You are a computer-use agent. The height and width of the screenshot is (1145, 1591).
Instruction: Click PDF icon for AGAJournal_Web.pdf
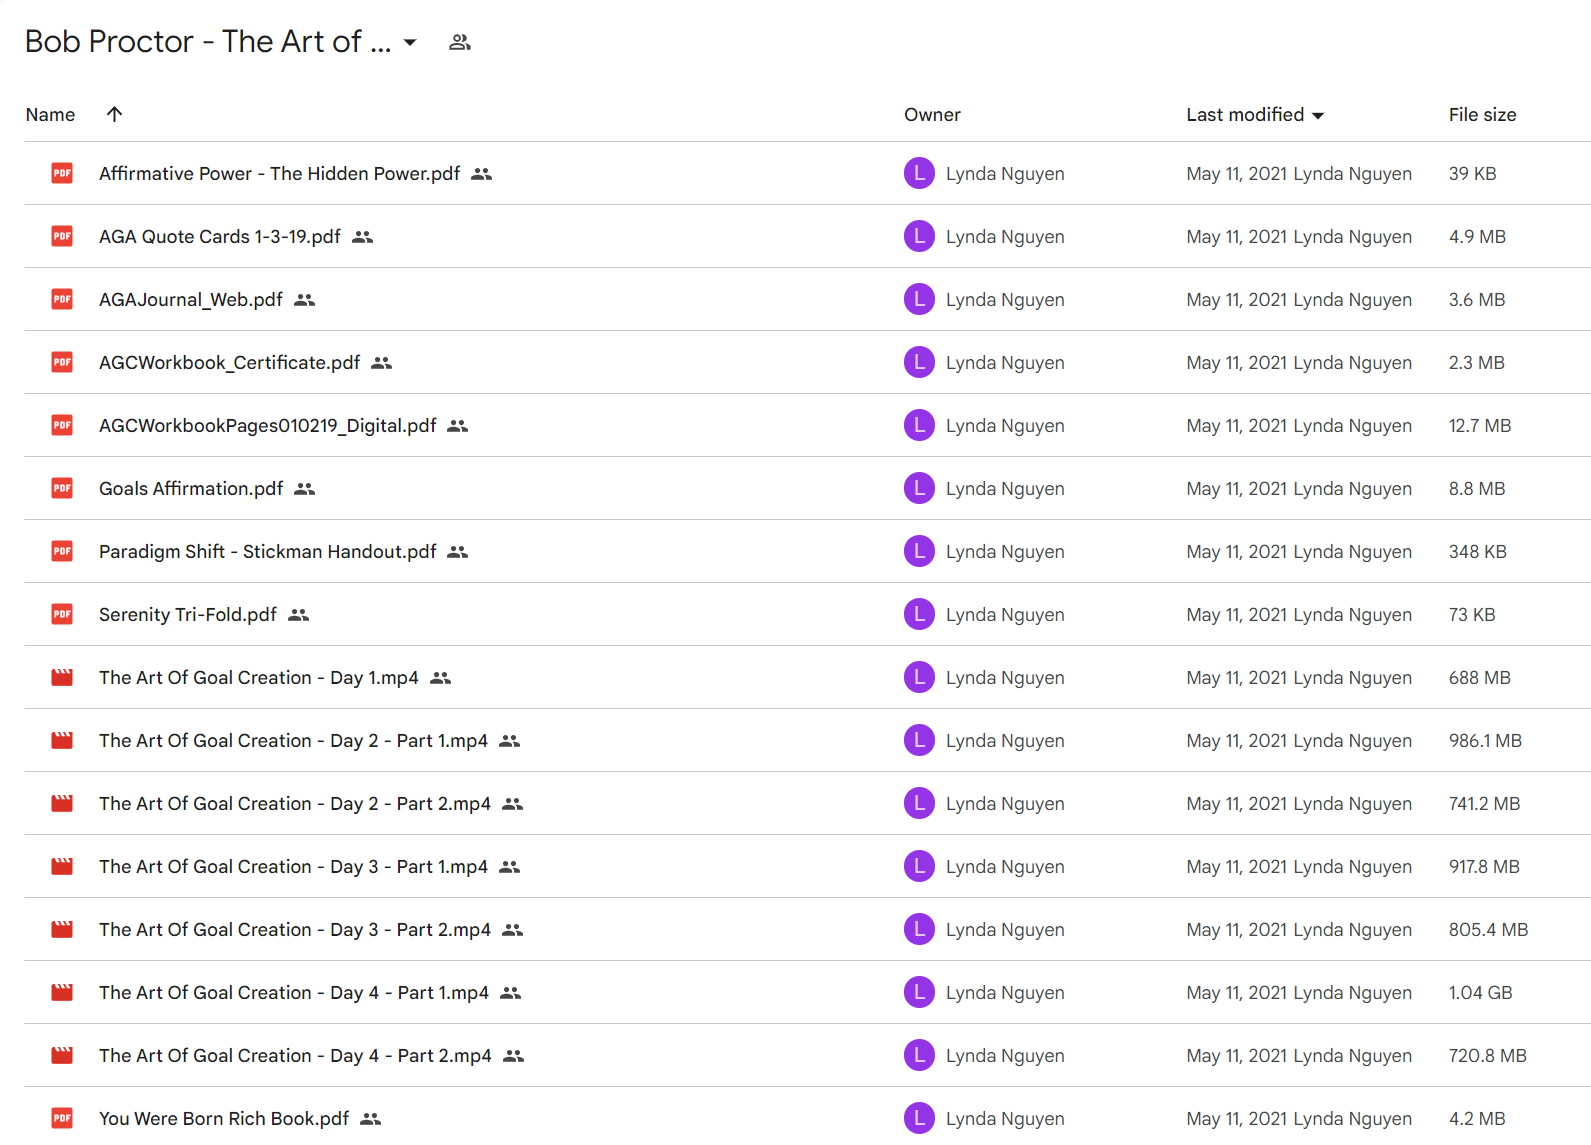62,299
